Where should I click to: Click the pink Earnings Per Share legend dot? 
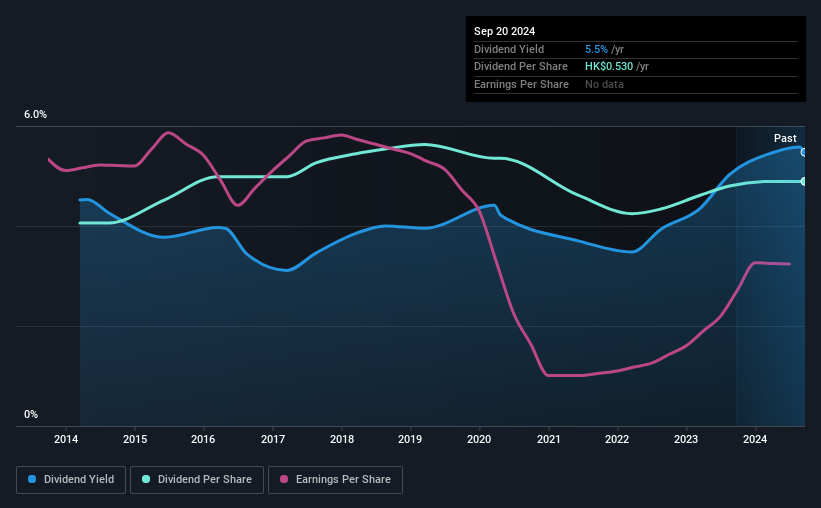click(x=284, y=479)
